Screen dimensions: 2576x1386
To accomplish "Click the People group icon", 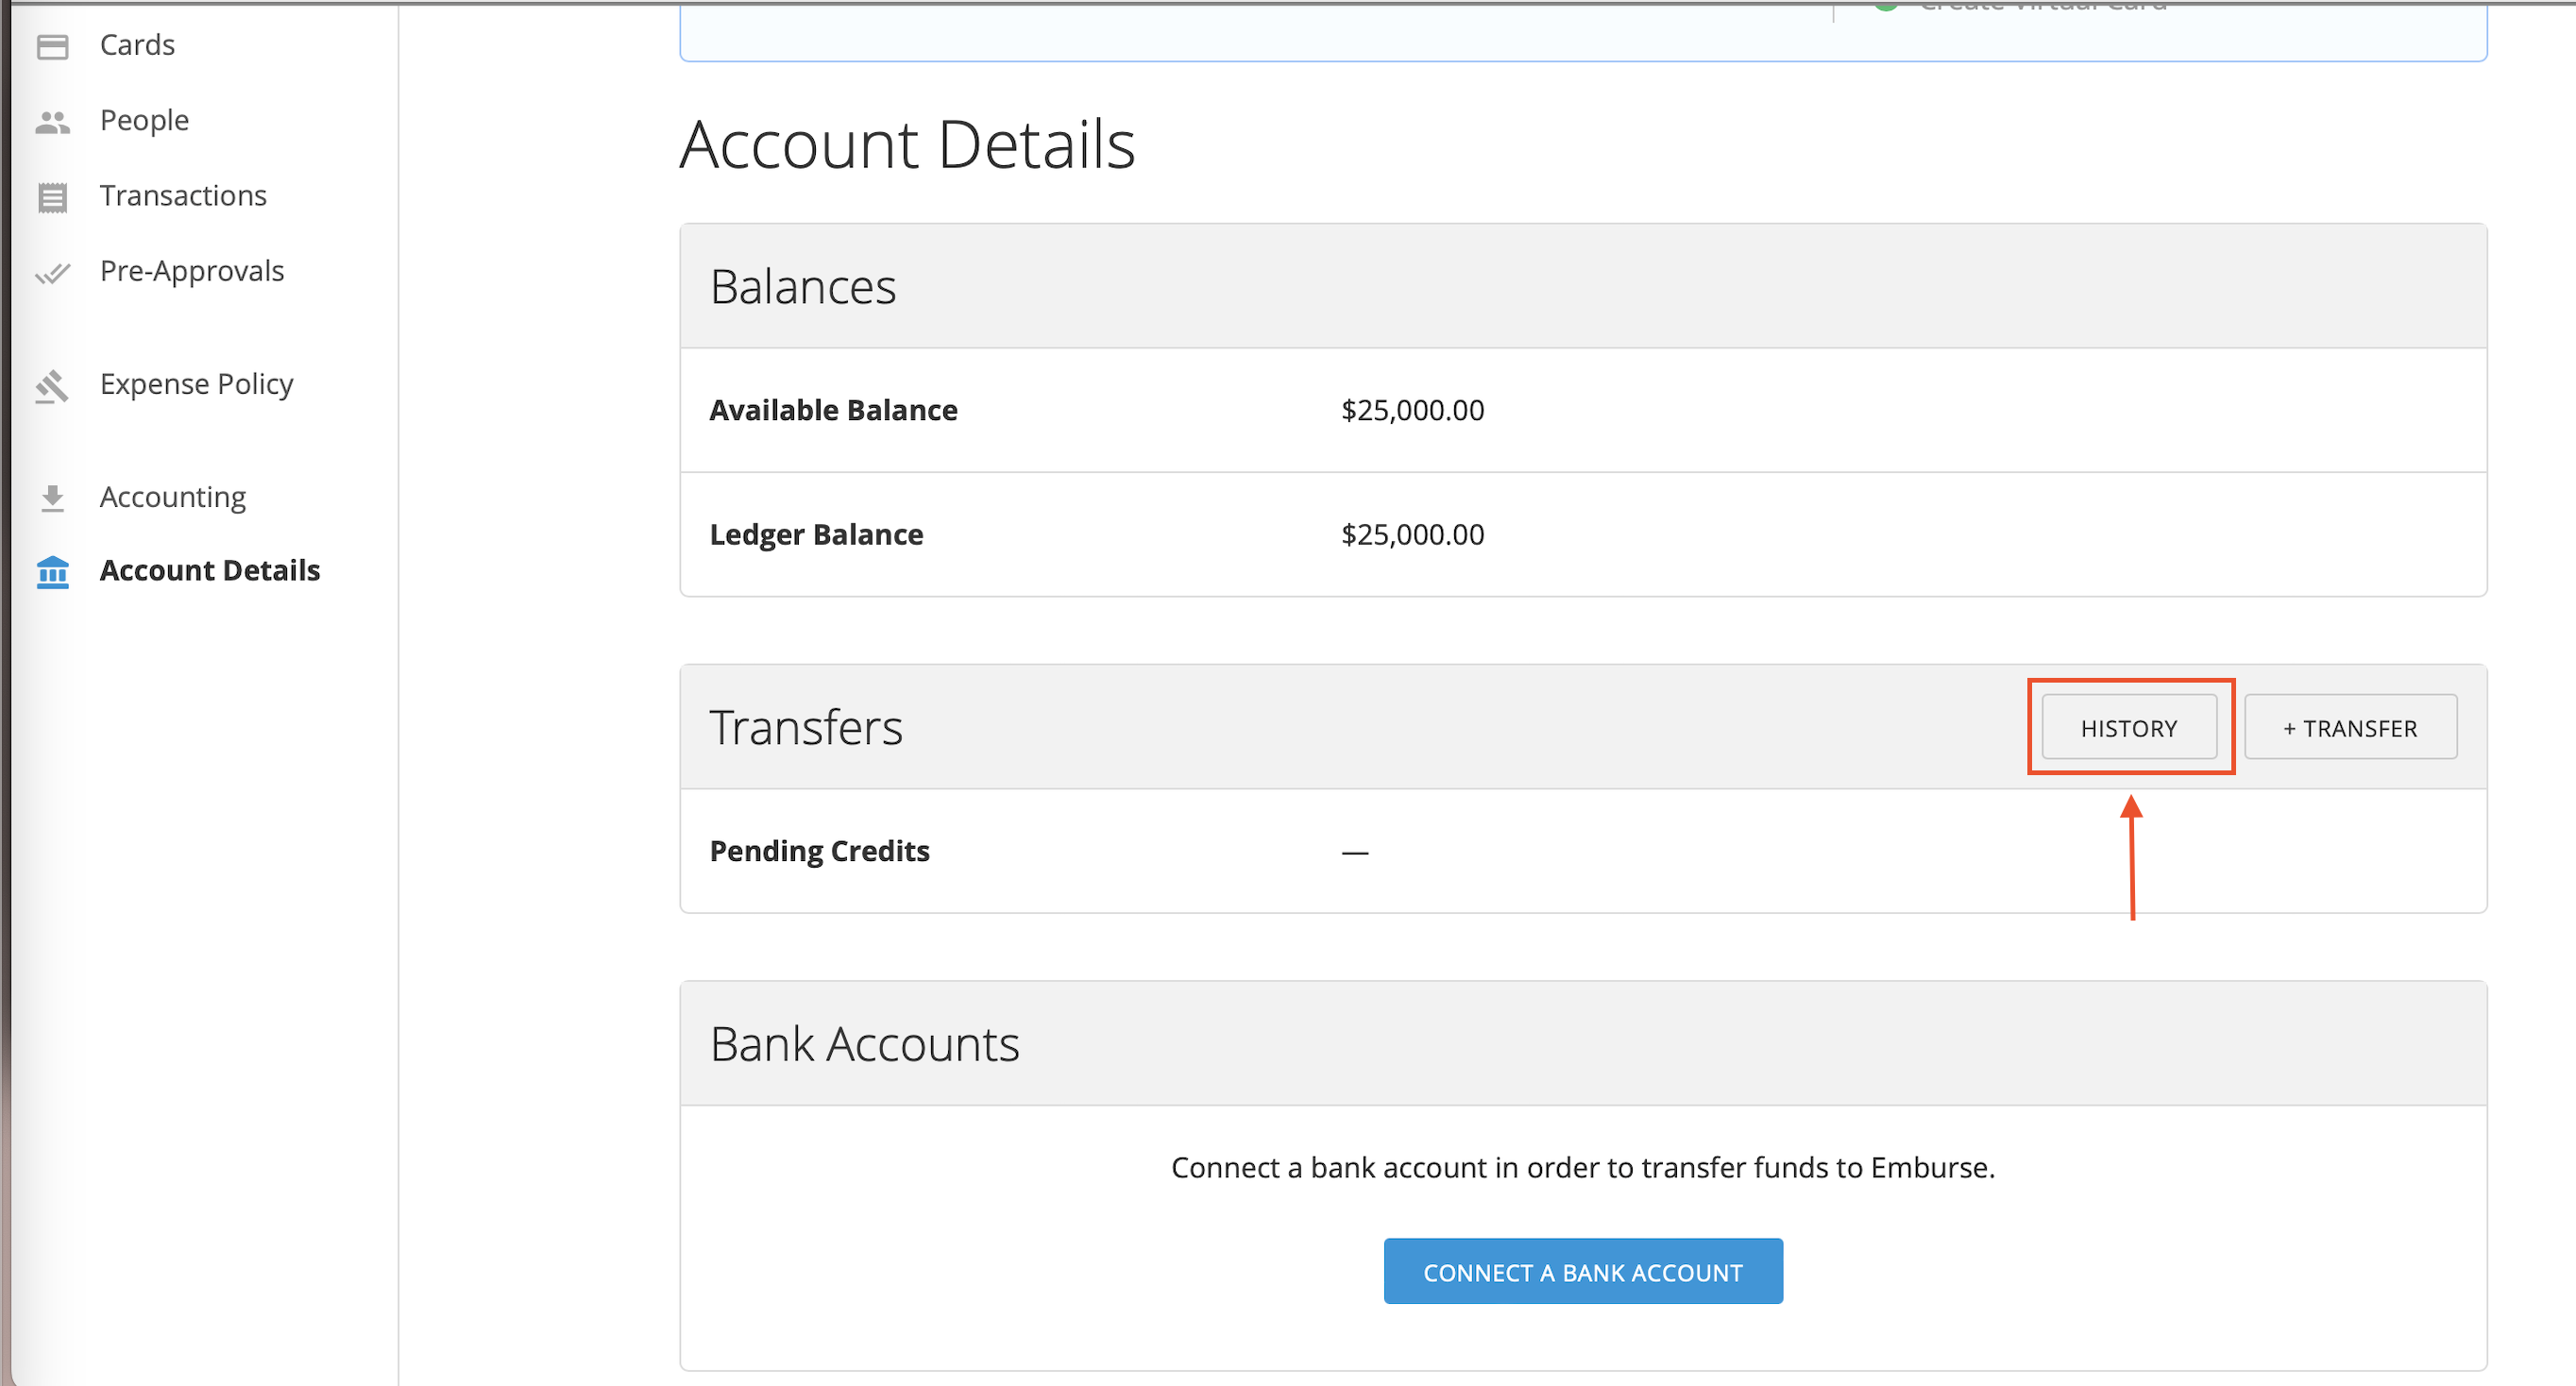I will 52,122.
